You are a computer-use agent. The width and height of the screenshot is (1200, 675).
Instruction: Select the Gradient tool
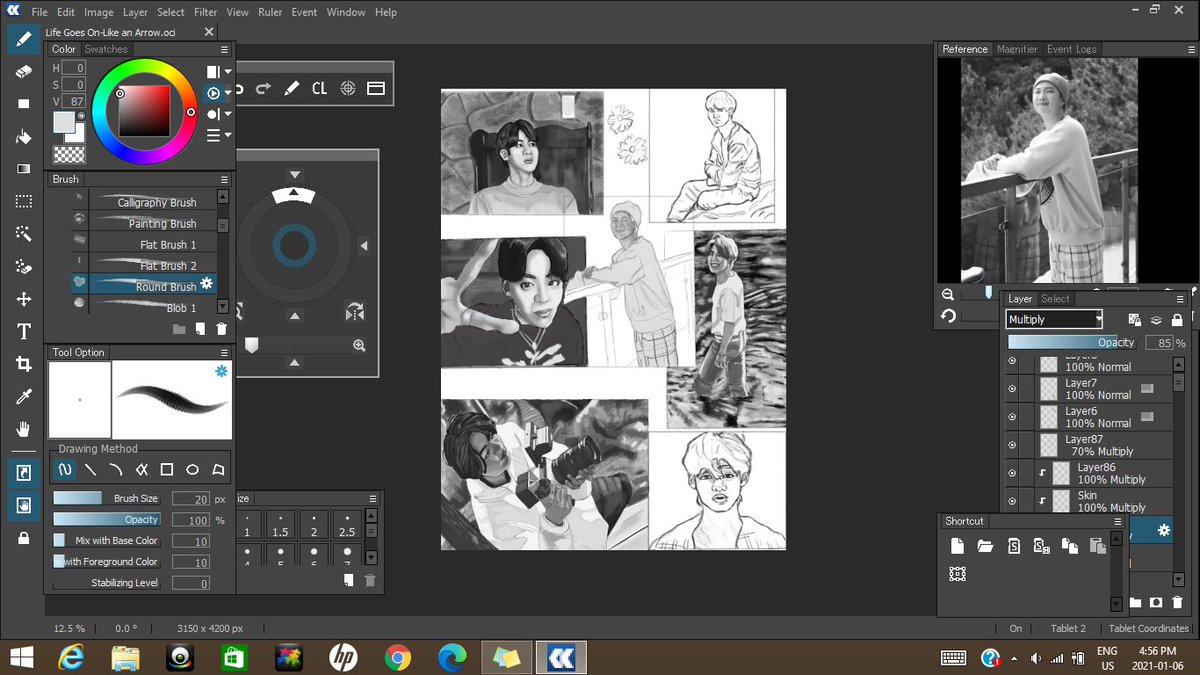tap(23, 169)
